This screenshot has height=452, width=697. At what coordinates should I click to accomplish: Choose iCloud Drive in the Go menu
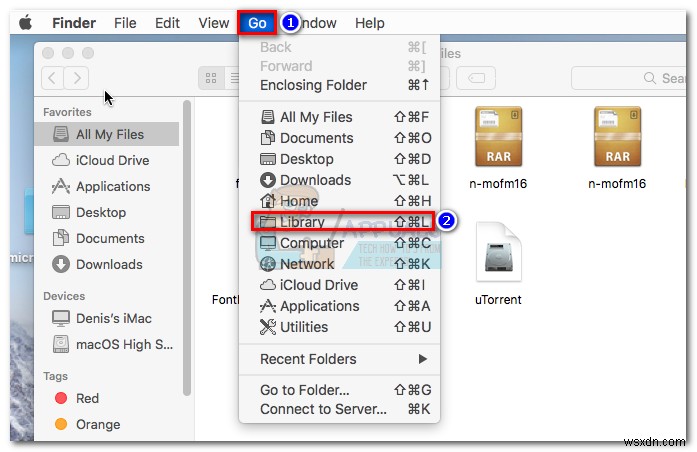[x=340, y=284]
